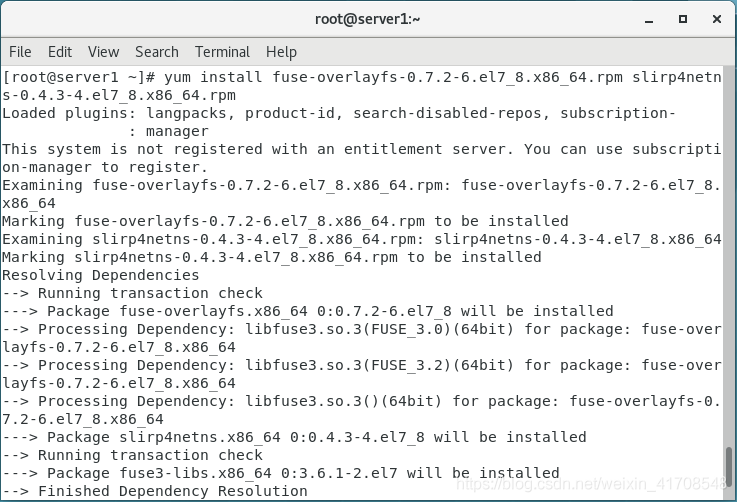Click the Finished Dependency Resolution line

(x=155, y=491)
